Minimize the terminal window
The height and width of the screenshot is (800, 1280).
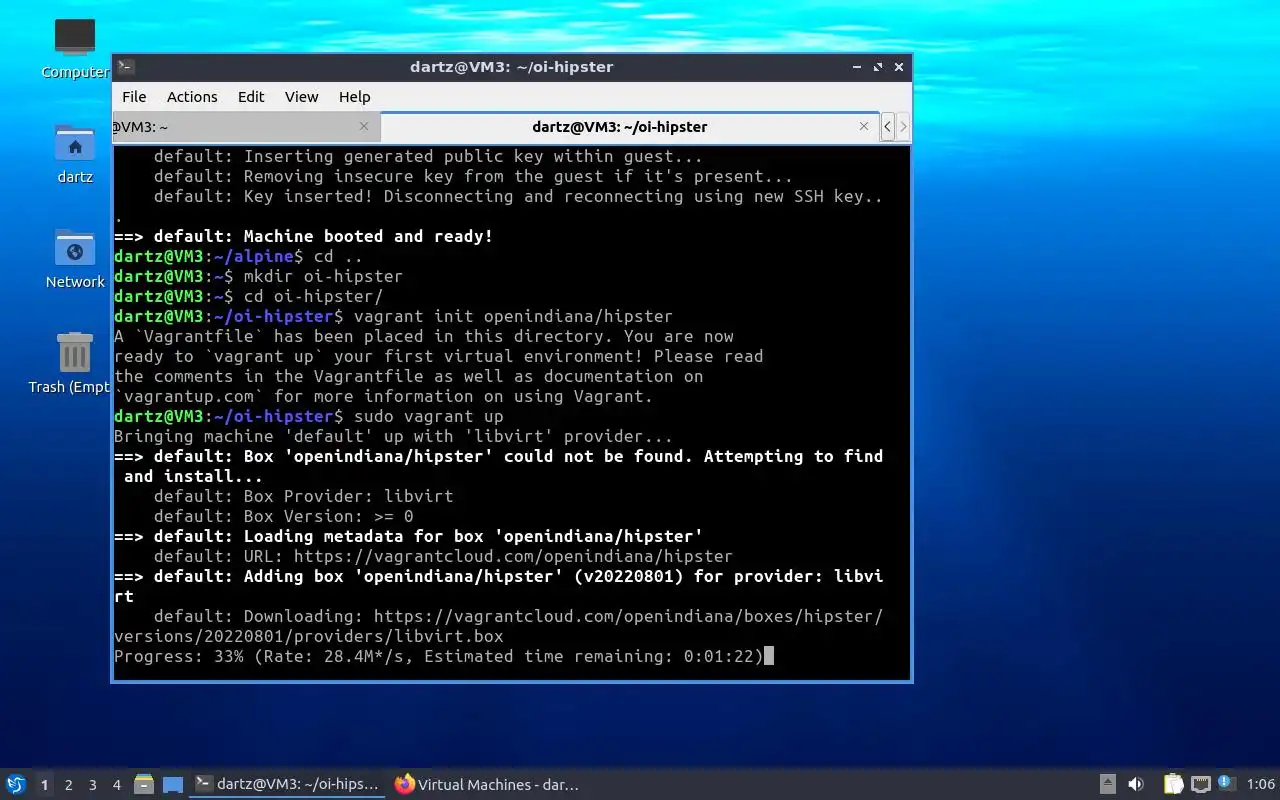point(857,67)
